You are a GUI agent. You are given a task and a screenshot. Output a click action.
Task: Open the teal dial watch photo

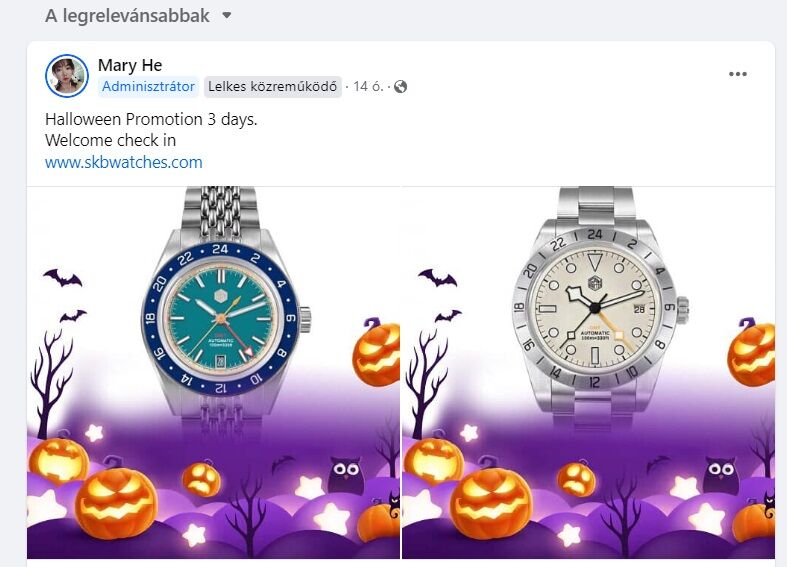coord(213,372)
